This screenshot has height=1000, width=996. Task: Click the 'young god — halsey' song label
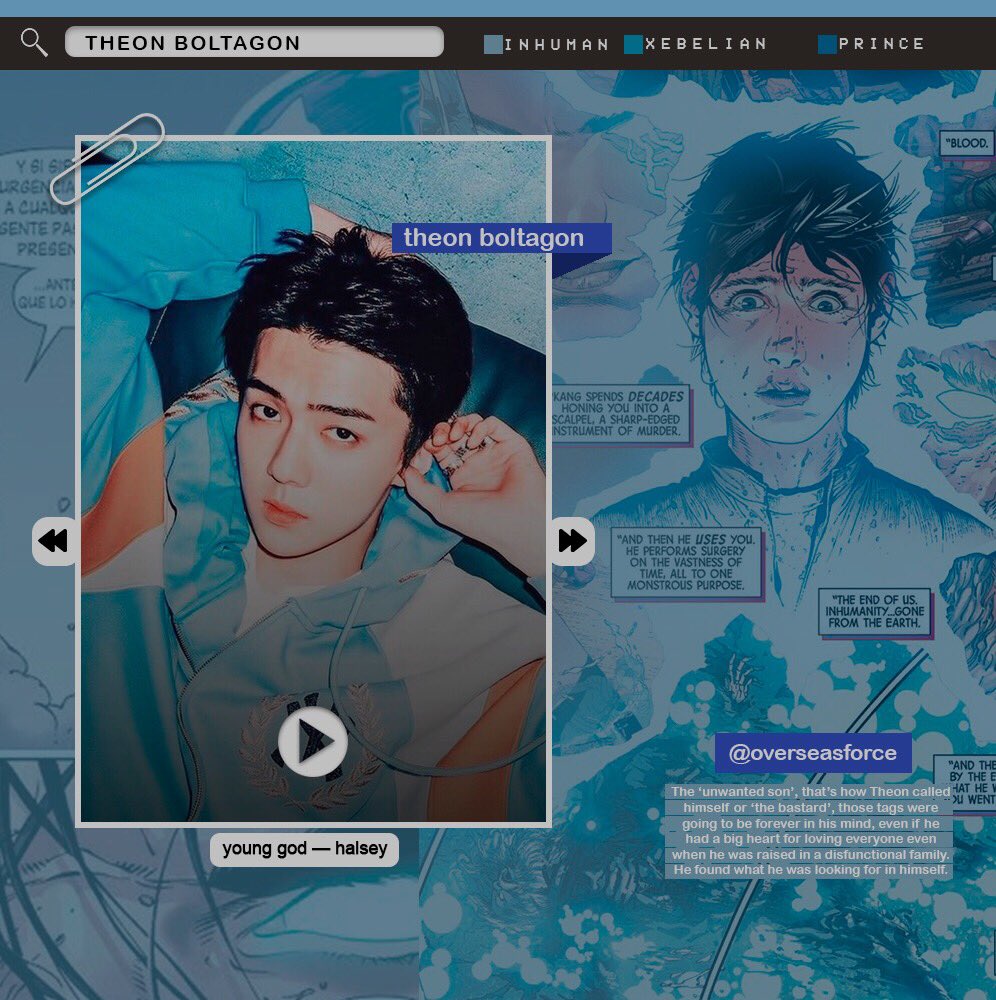coord(304,849)
